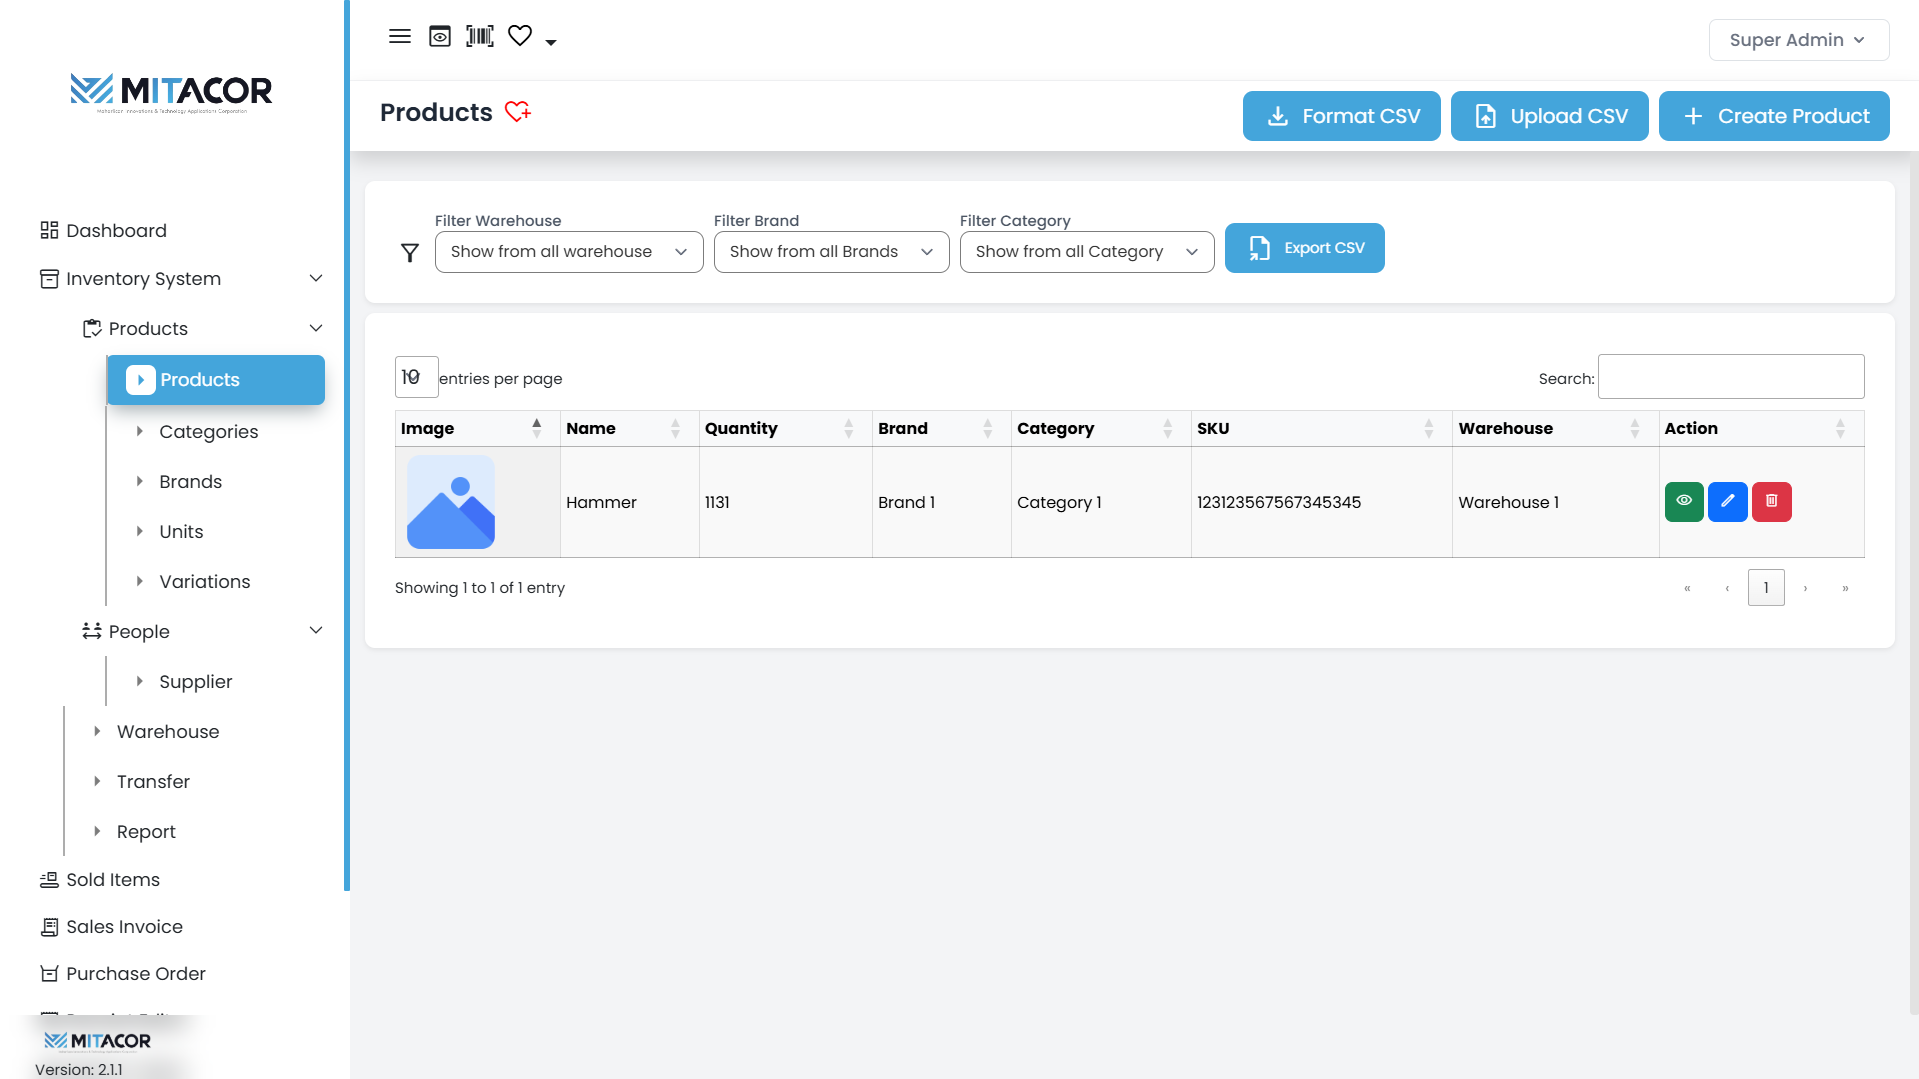Open the Filter Category dropdown
The height and width of the screenshot is (1079, 1919).
coord(1086,252)
